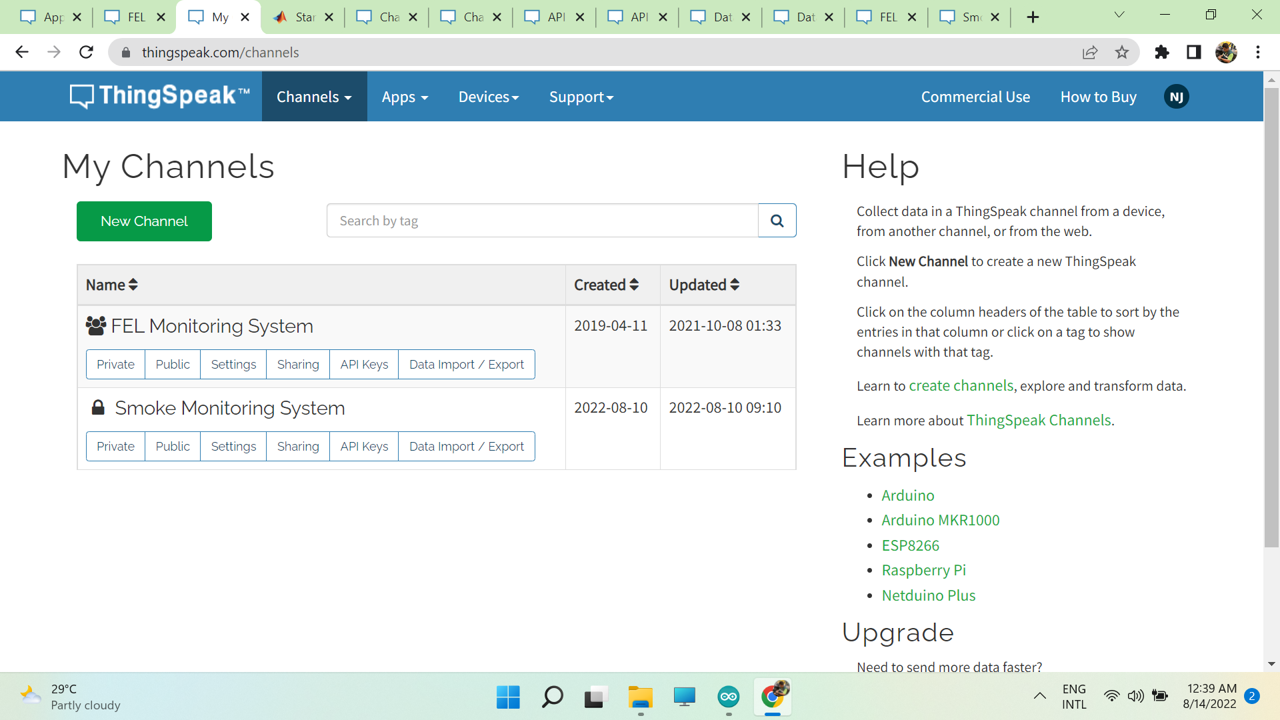This screenshot has height=720, width=1280.
Task: Expand the Devices dropdown menu
Action: point(488,97)
